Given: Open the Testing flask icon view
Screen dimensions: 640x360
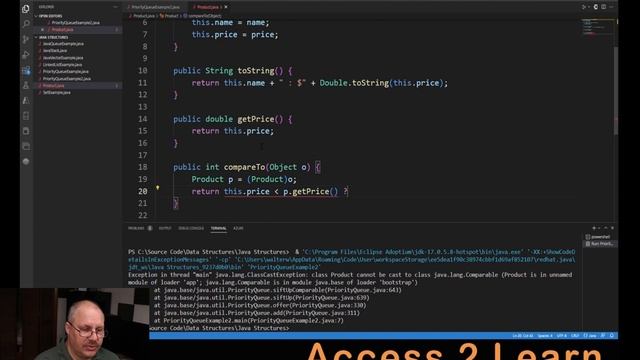Looking at the screenshot, I should coord(26,85).
